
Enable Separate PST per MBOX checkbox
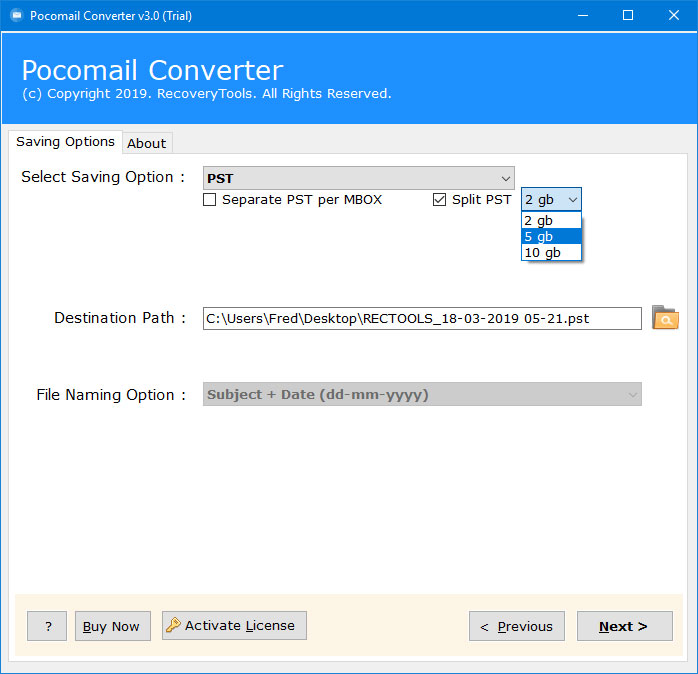(x=209, y=199)
